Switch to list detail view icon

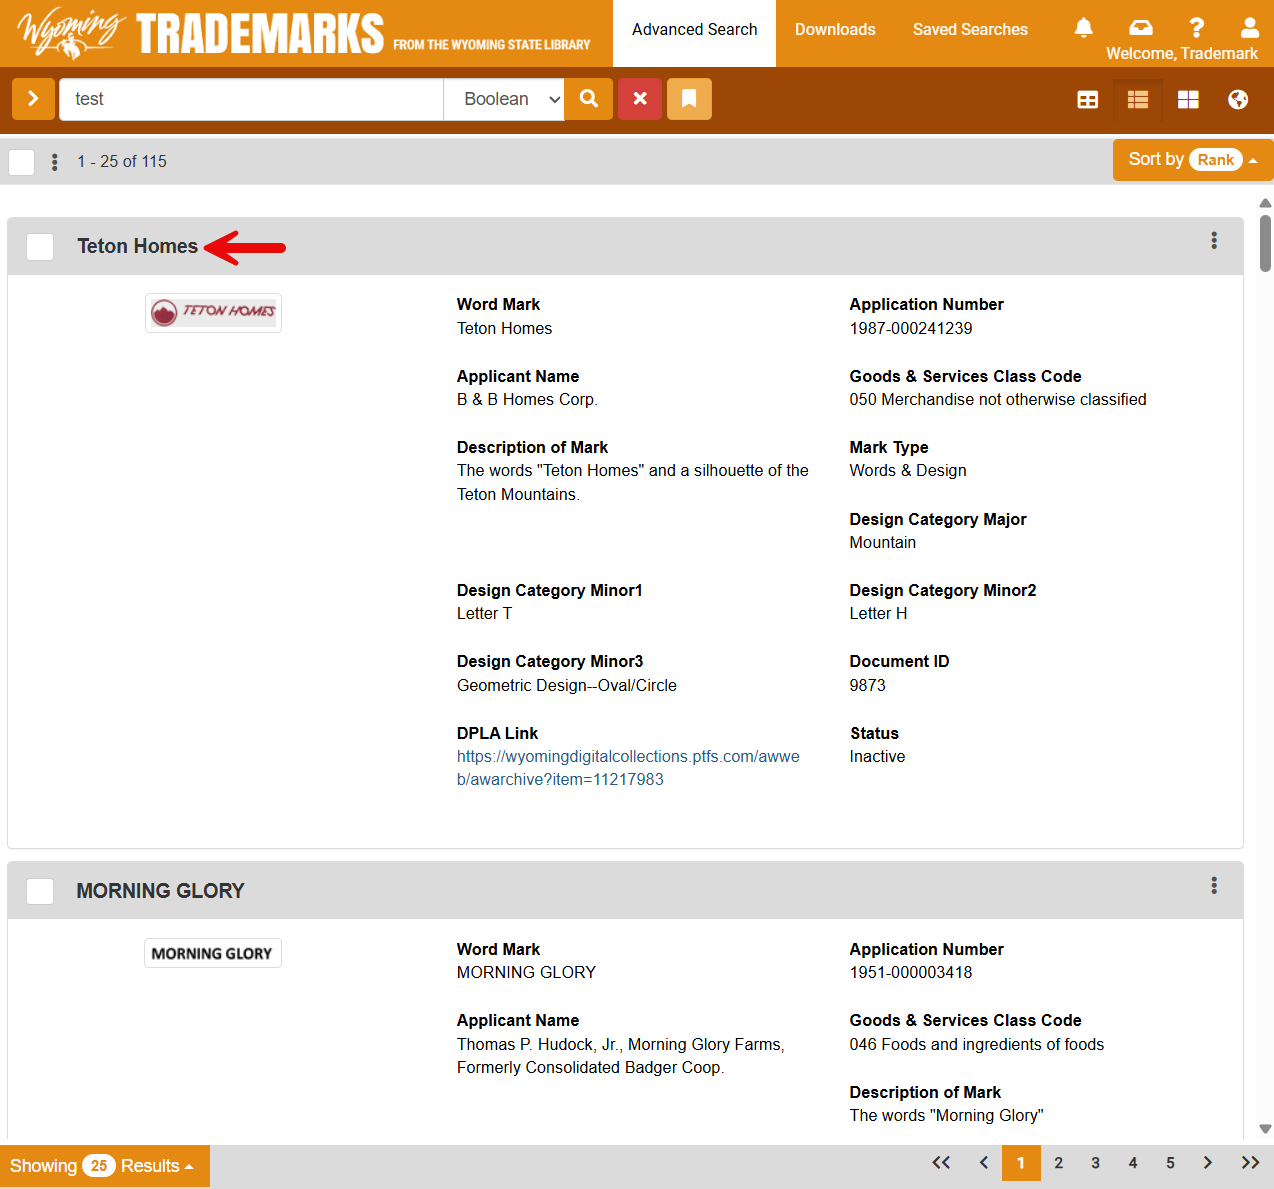[1138, 99]
